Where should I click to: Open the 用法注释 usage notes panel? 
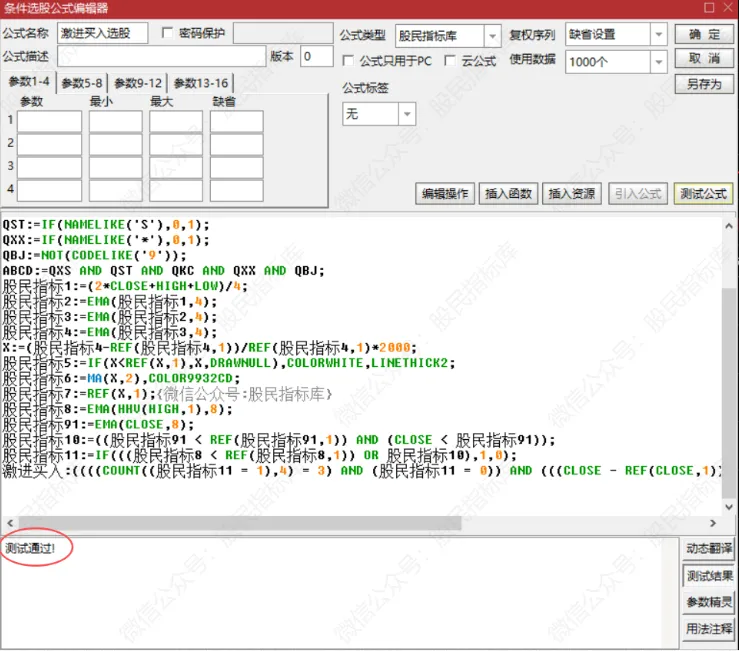click(x=708, y=629)
